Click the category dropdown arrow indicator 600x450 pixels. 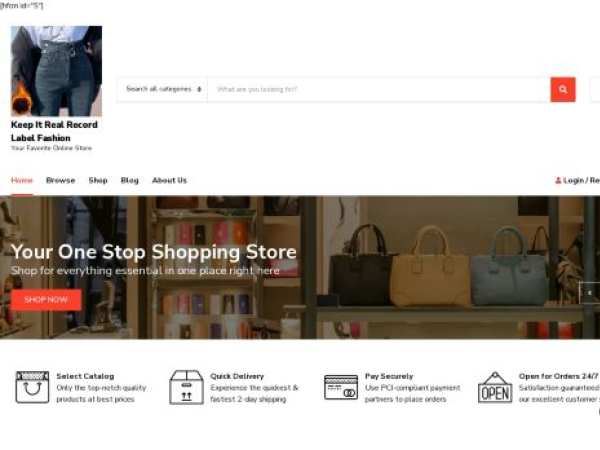point(199,90)
